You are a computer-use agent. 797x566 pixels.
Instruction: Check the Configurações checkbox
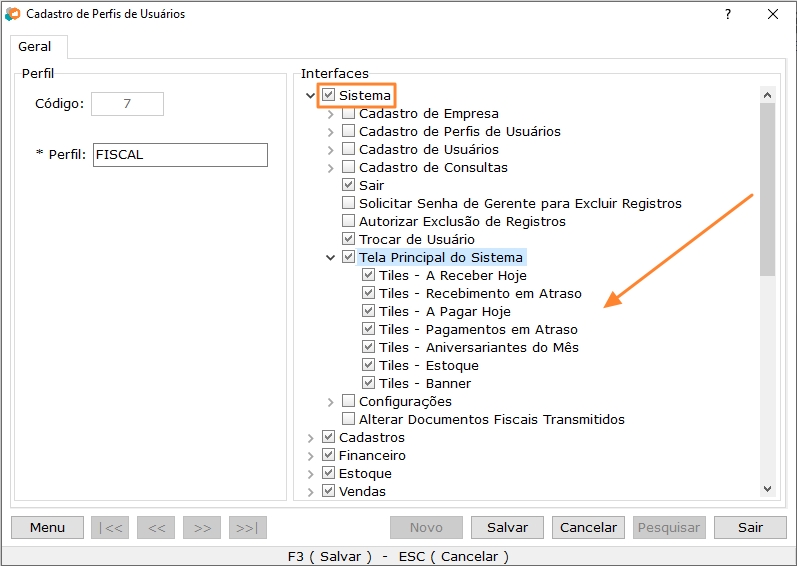coord(348,401)
